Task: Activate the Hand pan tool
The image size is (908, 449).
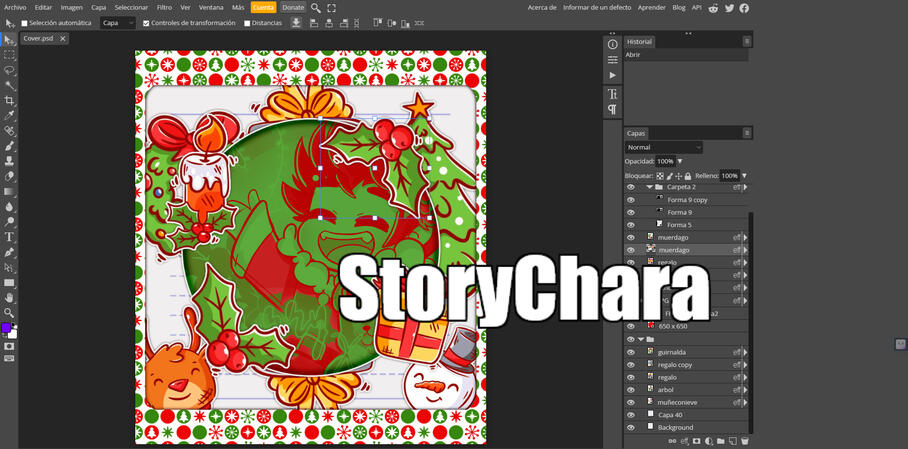Action: click(9, 297)
